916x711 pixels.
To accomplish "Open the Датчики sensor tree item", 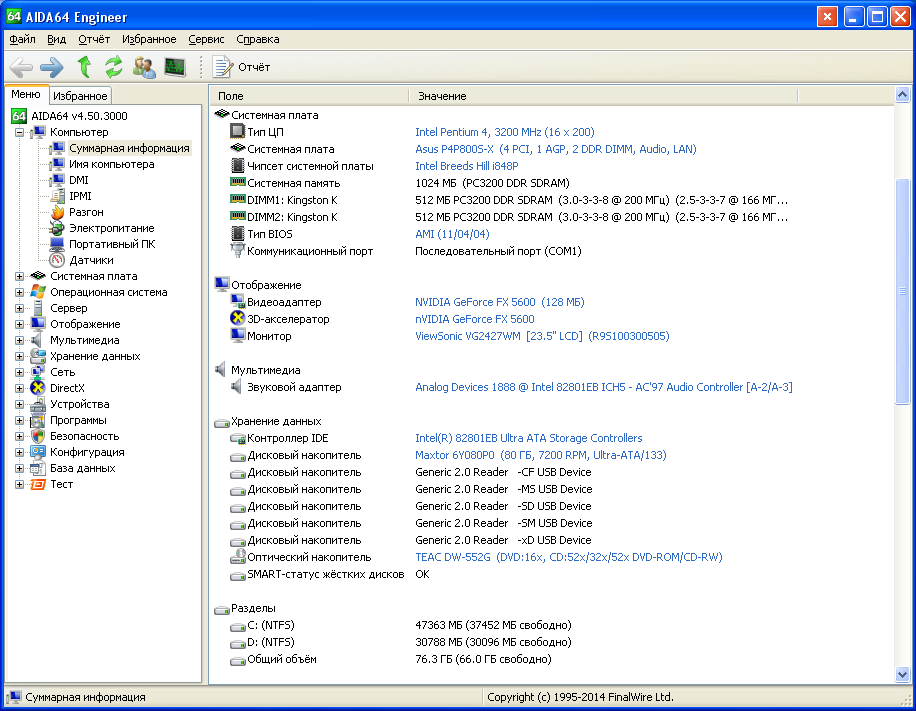I will click(90, 260).
